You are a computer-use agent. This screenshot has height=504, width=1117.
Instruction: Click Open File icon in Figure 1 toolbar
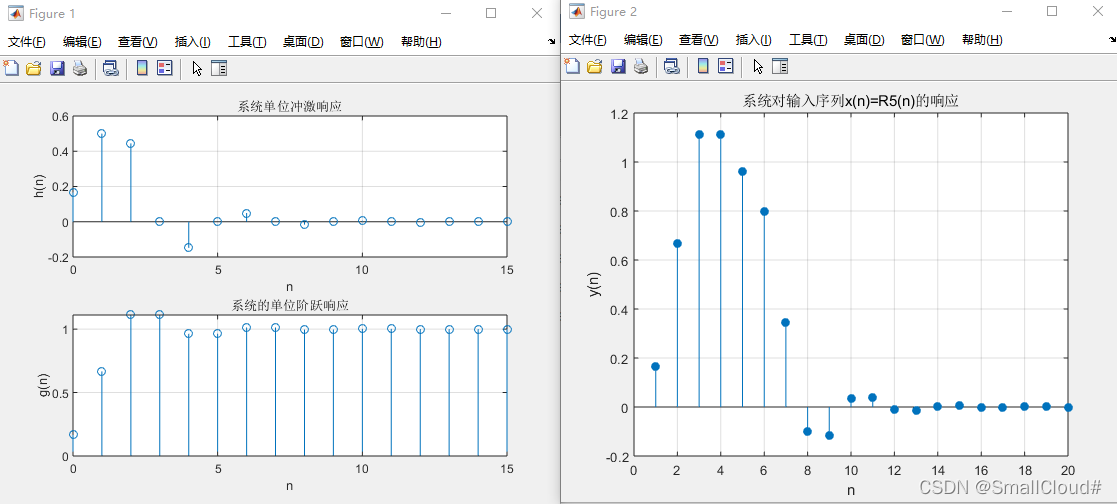(33, 68)
